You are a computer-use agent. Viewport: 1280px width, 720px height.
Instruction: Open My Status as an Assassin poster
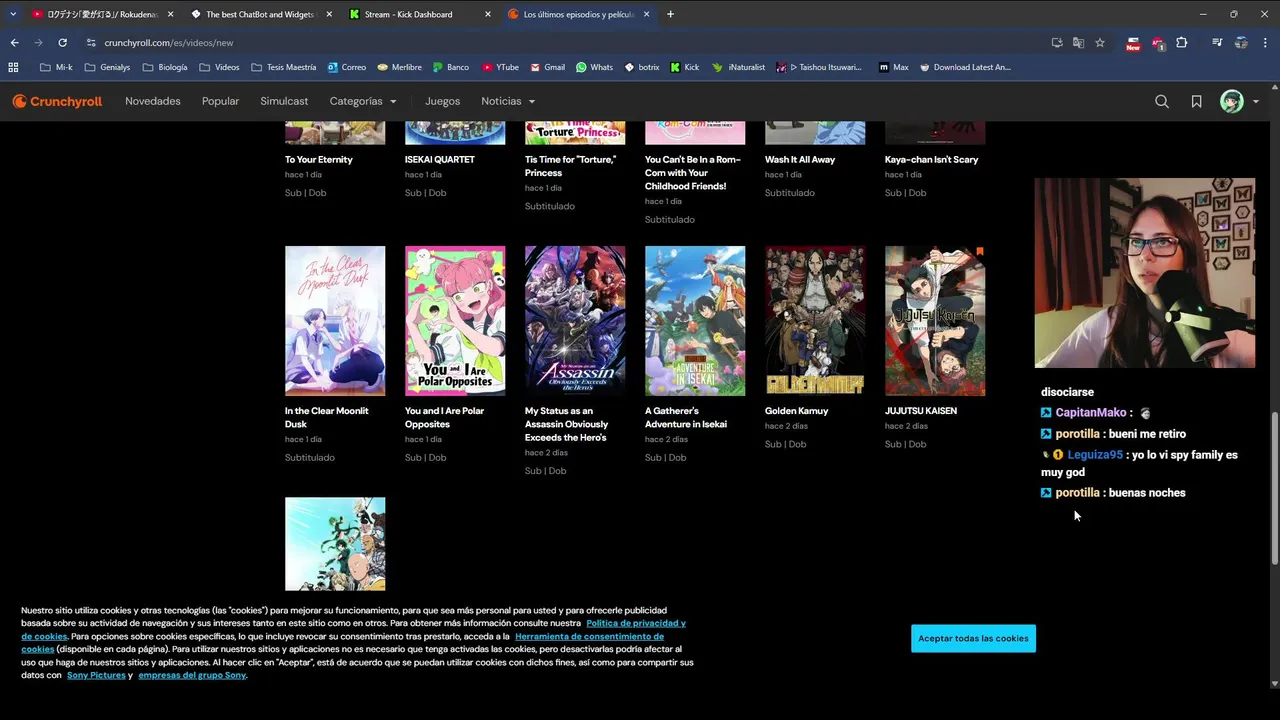(575, 321)
